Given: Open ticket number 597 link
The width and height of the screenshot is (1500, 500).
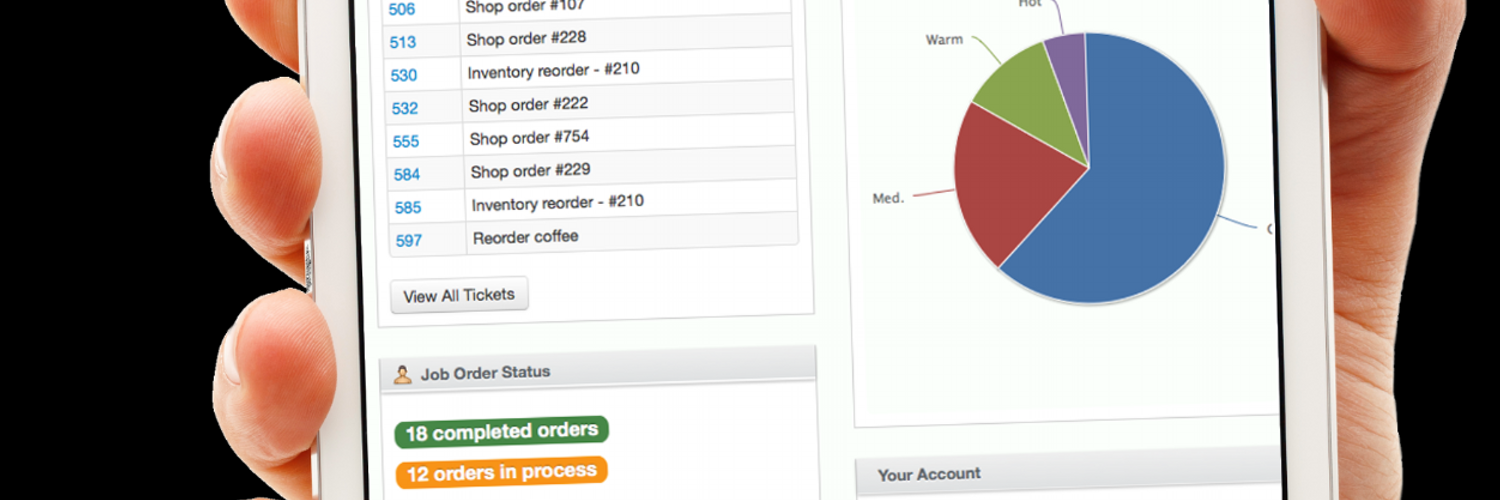Looking at the screenshot, I should [x=409, y=240].
